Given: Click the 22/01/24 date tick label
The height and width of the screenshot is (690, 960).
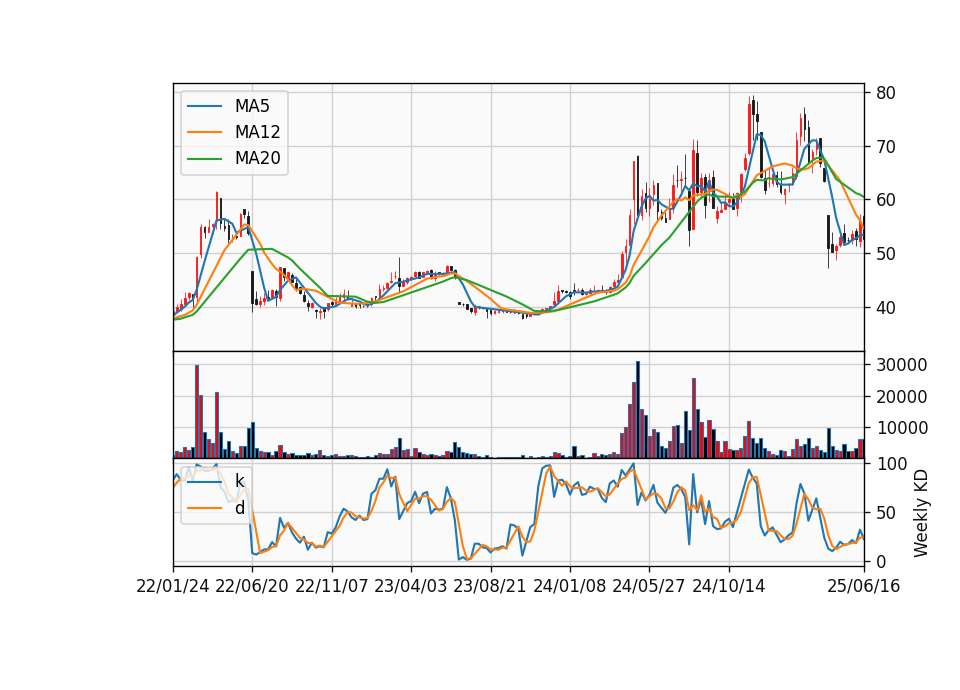Looking at the screenshot, I should [x=173, y=586].
